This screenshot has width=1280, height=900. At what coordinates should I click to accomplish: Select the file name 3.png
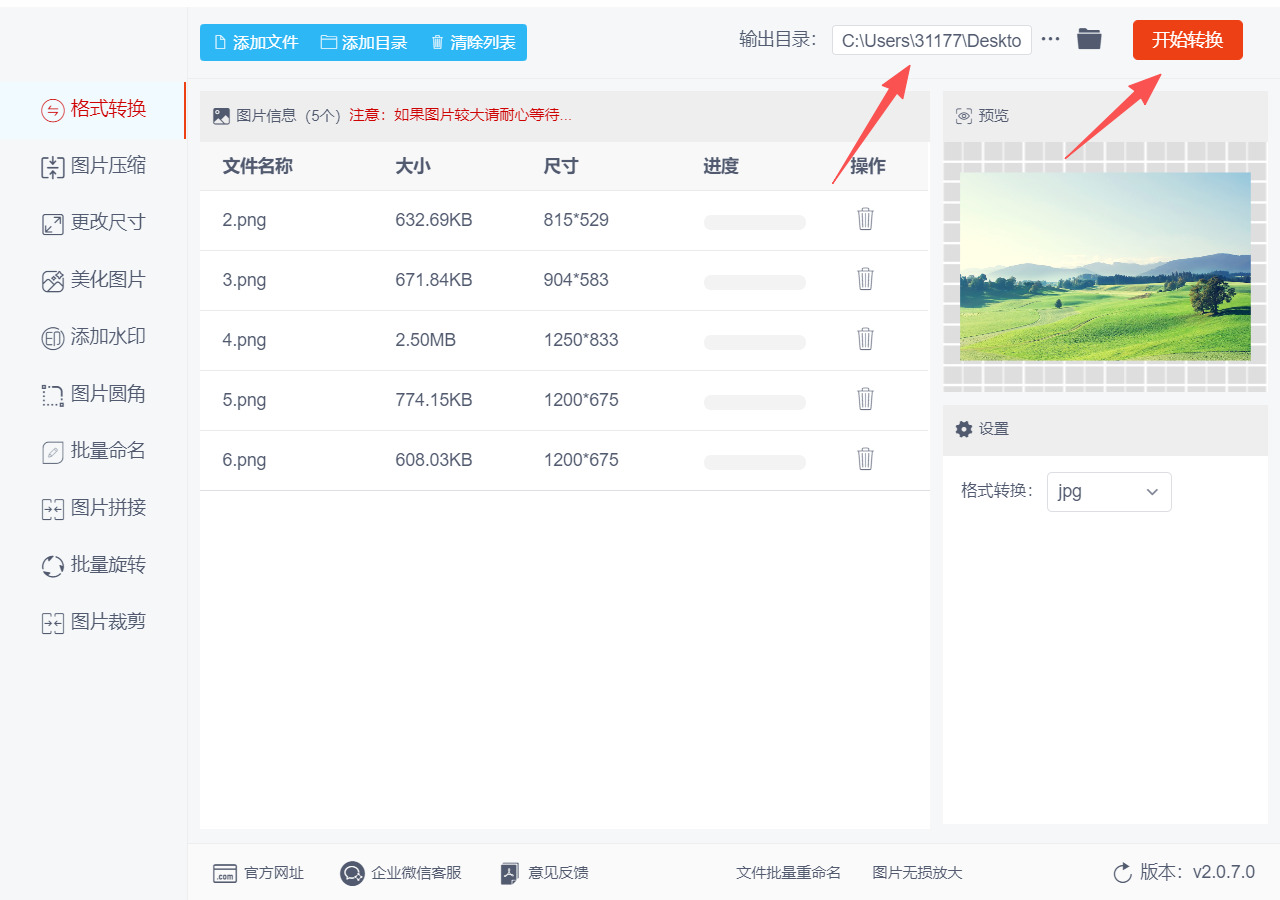[244, 280]
